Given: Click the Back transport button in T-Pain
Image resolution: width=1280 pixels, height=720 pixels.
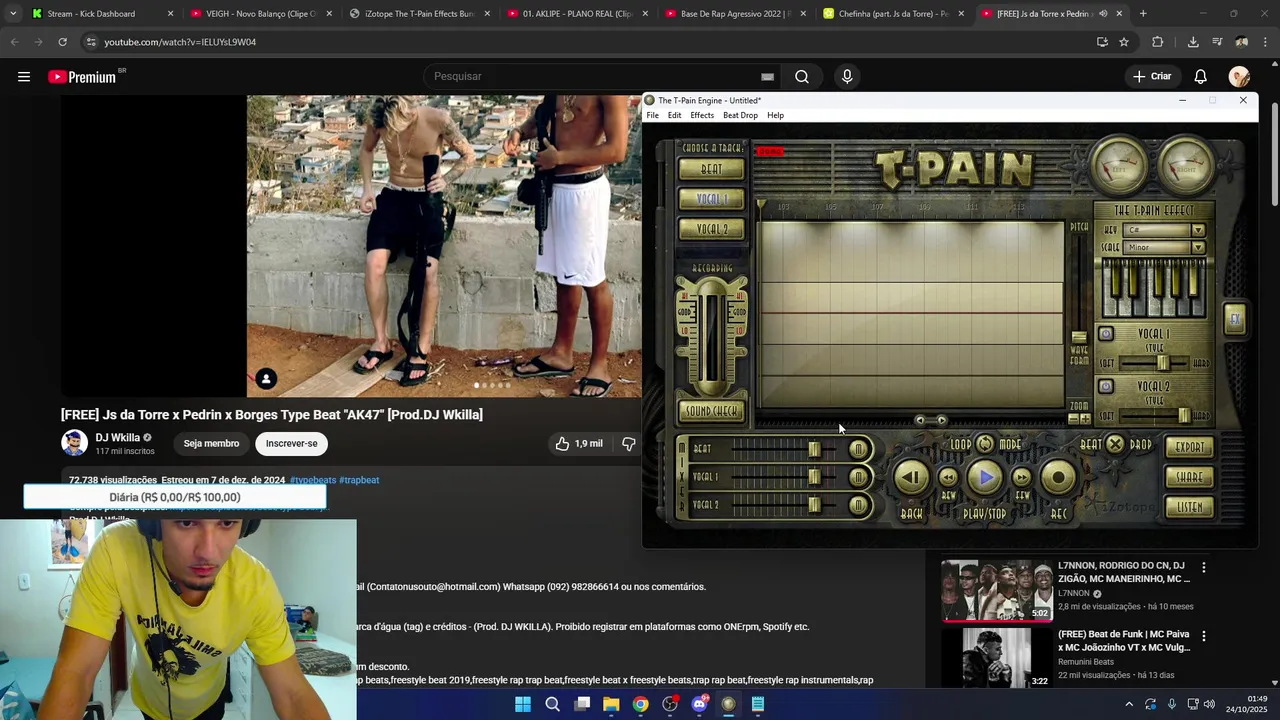Looking at the screenshot, I should (911, 478).
